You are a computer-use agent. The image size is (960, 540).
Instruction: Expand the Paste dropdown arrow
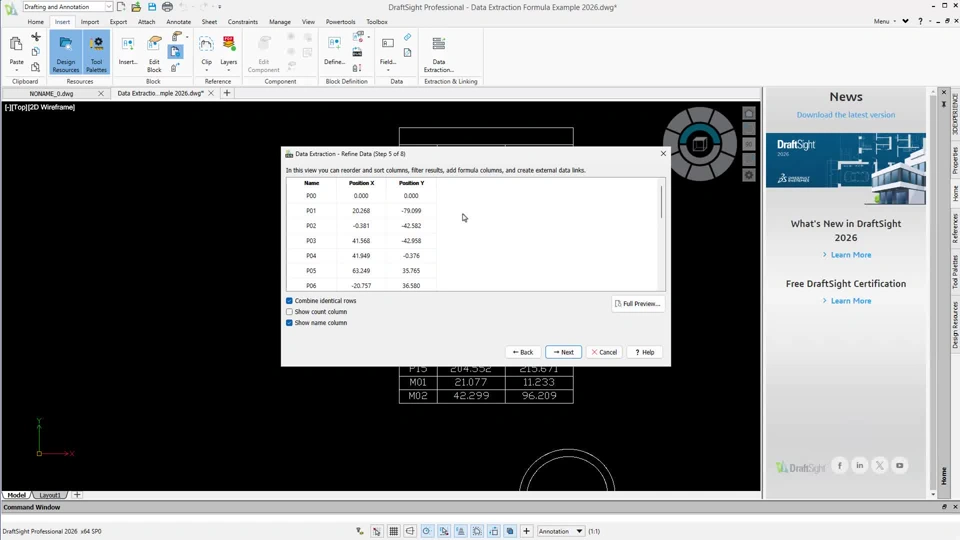pos(17,70)
